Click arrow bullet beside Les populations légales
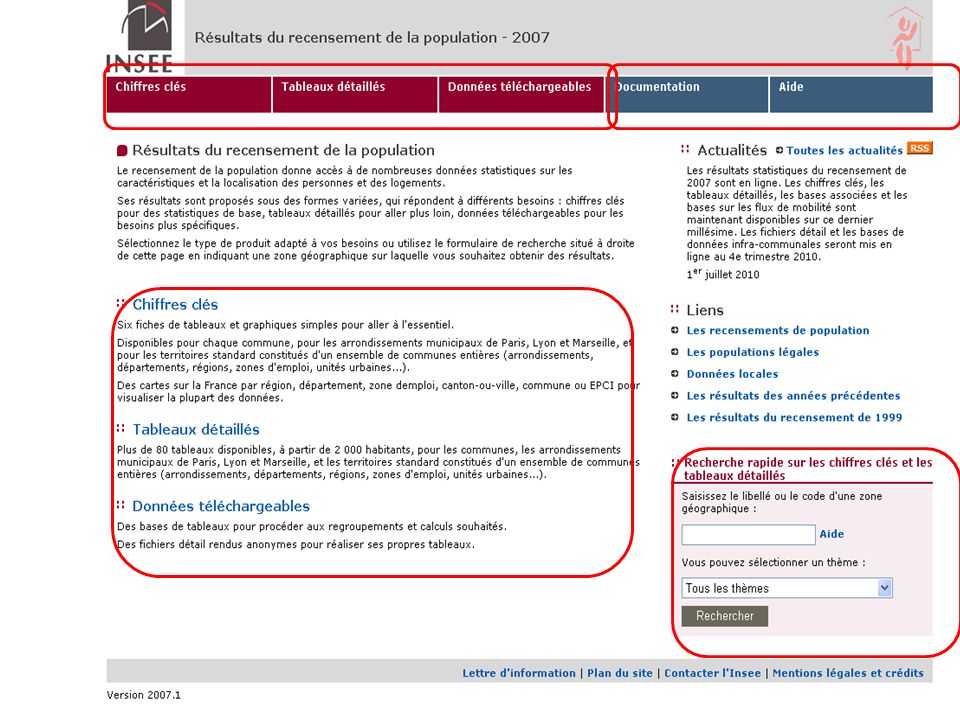 click(x=675, y=352)
